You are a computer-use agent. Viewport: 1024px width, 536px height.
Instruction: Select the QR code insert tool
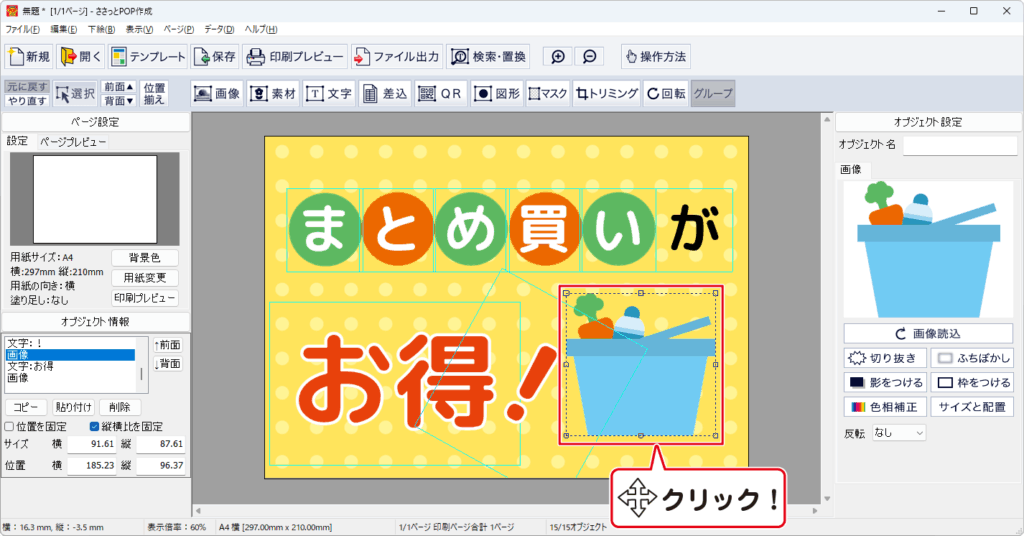(440, 94)
